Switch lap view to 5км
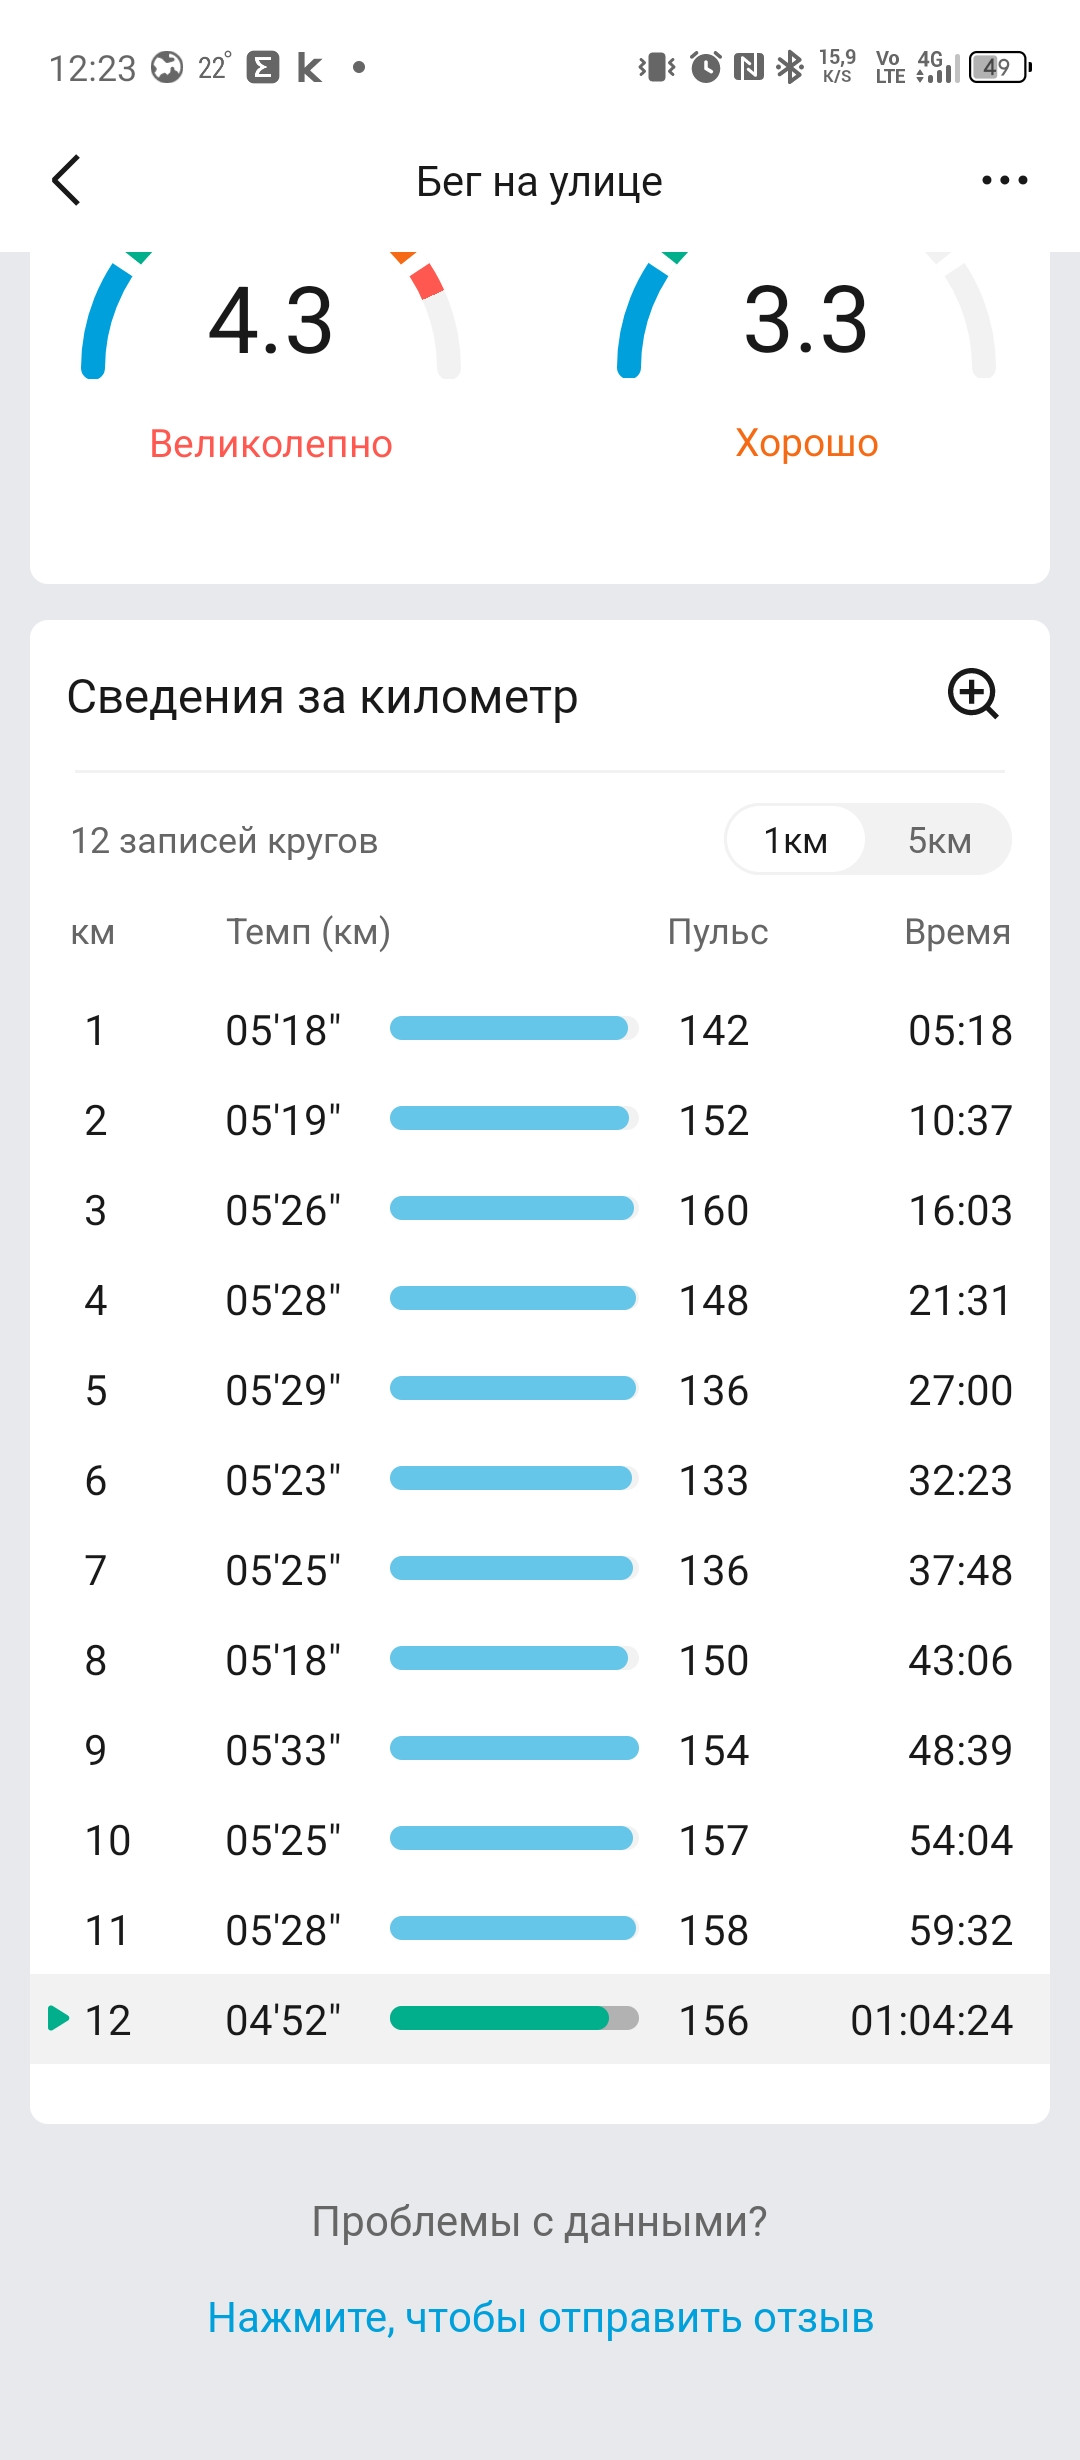 [939, 840]
